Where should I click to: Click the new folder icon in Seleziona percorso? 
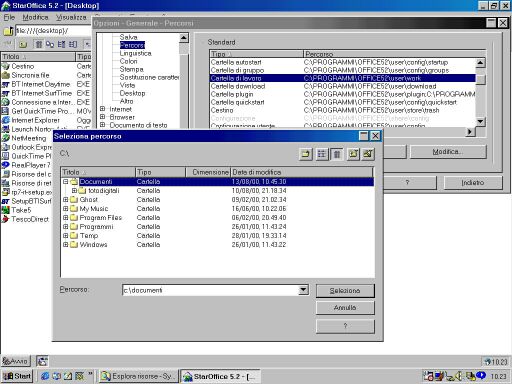(353, 154)
